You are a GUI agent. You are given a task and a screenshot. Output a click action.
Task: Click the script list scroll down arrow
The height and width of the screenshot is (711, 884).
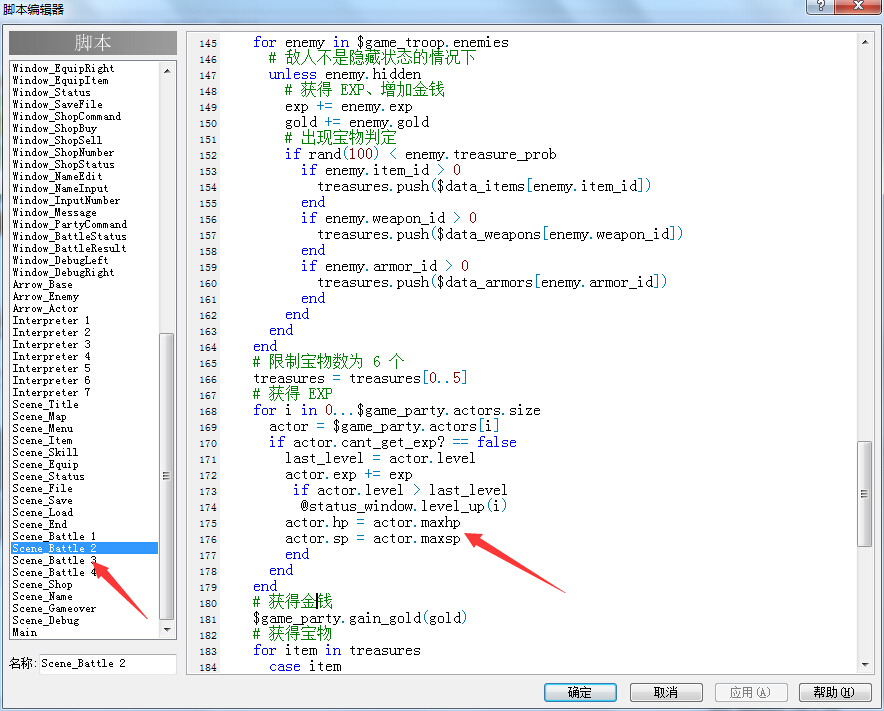[x=167, y=630]
